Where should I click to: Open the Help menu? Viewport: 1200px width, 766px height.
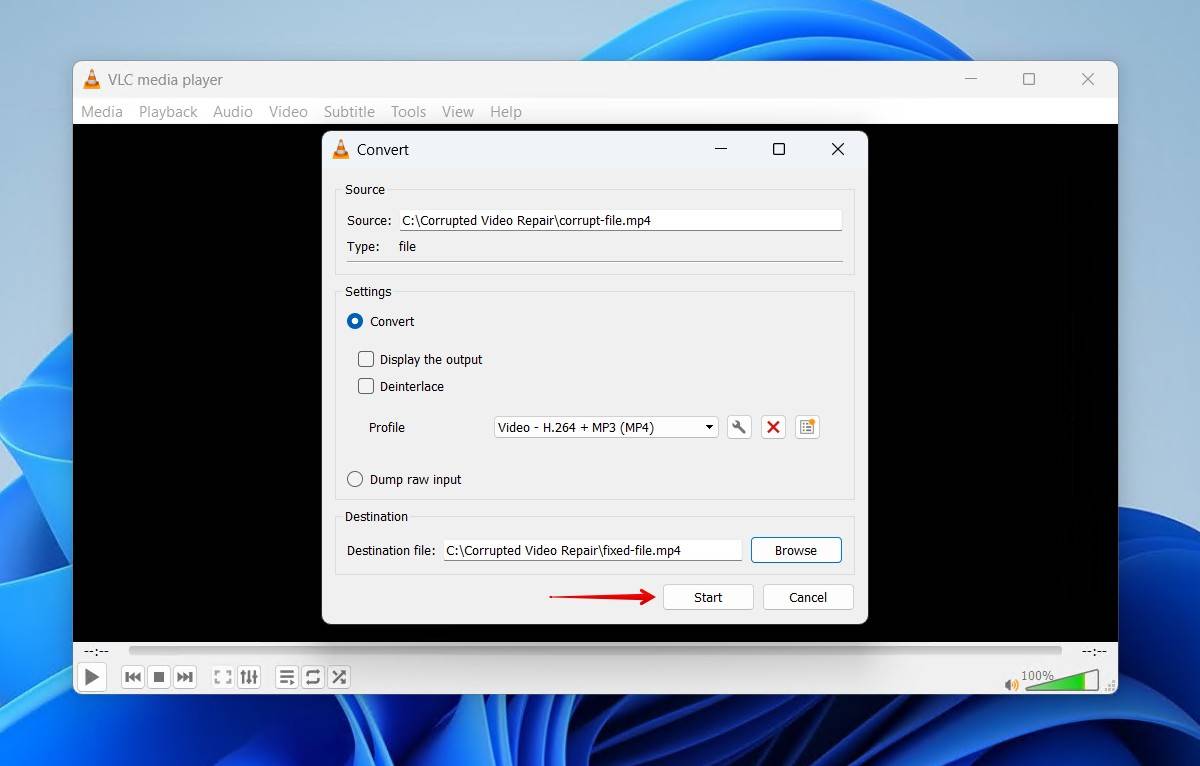click(x=506, y=112)
